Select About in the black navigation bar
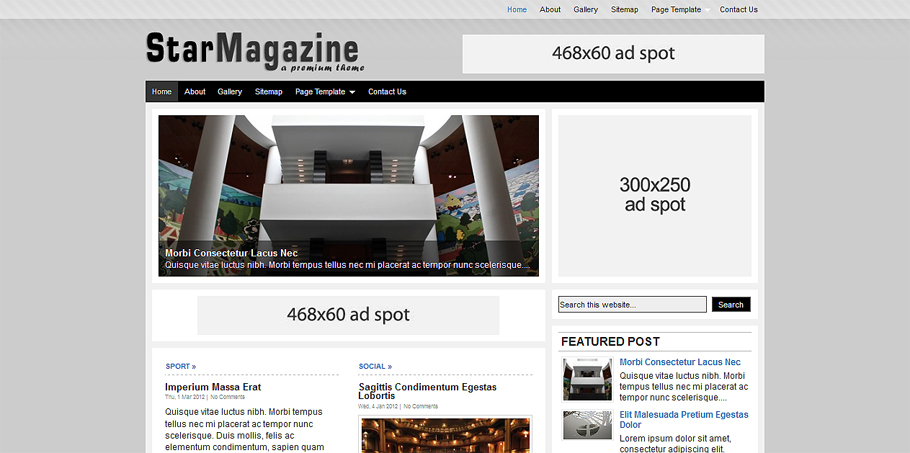 click(194, 92)
